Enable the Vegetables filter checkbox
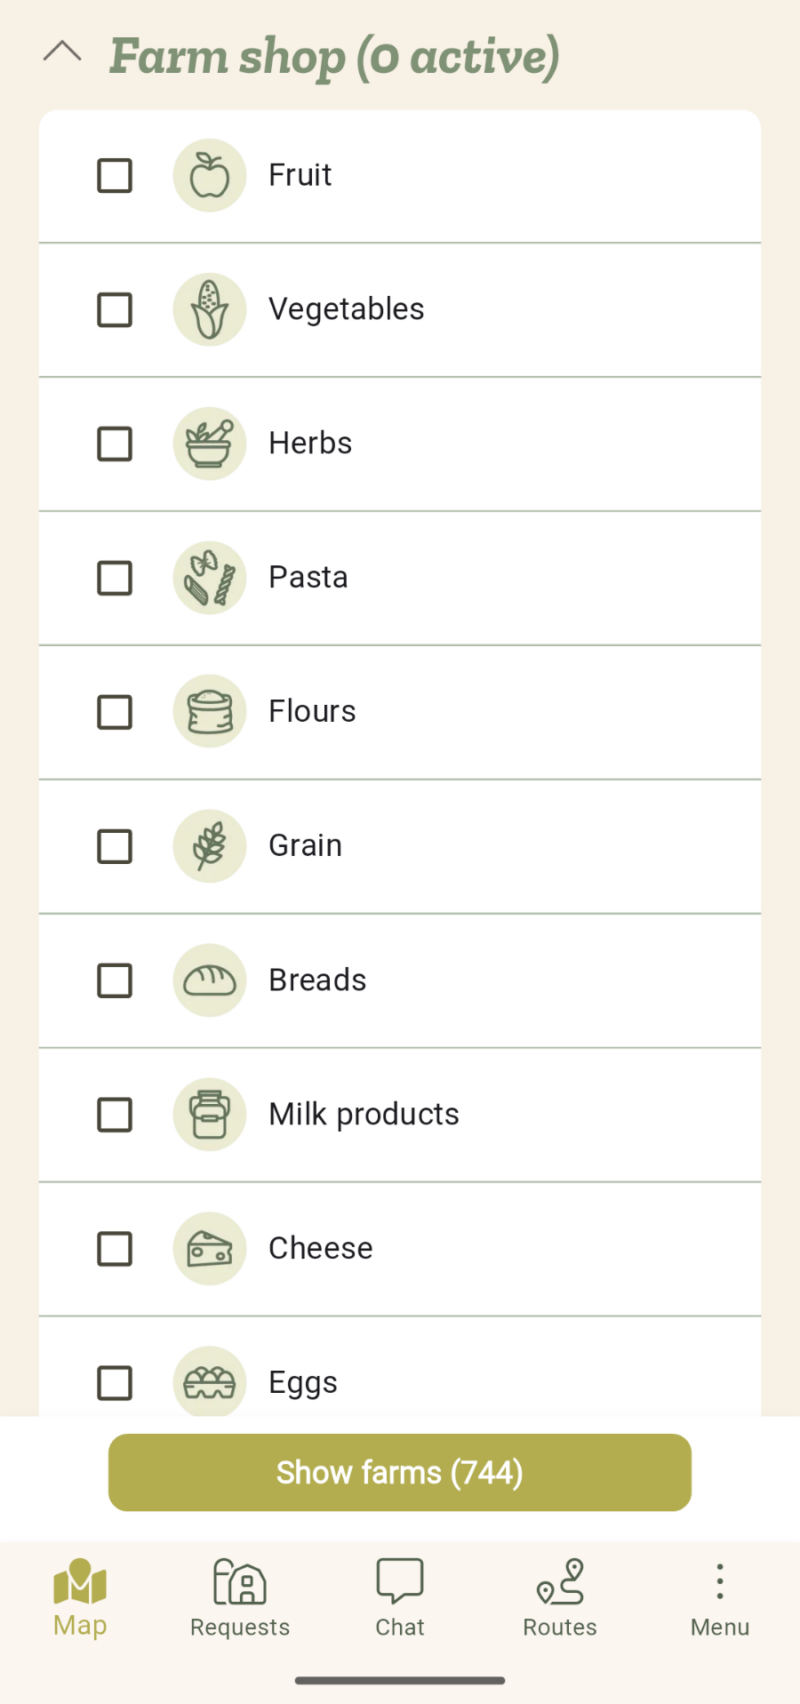The width and height of the screenshot is (800, 1704). tap(115, 310)
